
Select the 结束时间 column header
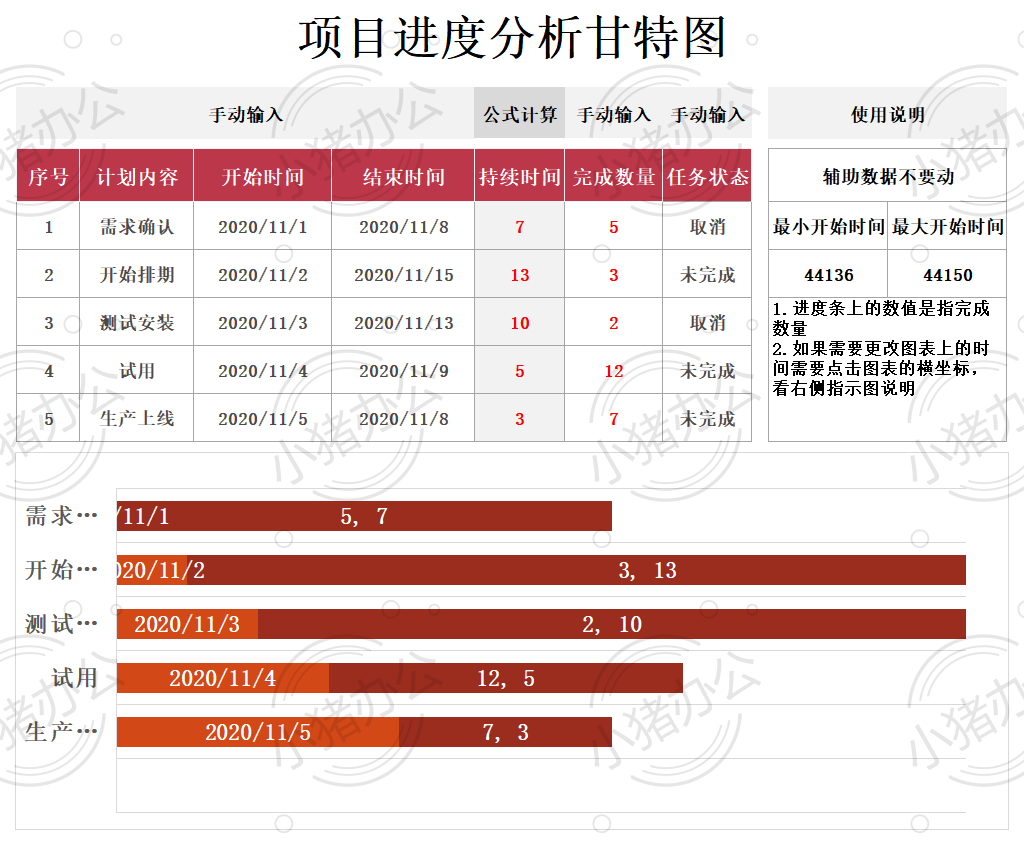coord(403,176)
